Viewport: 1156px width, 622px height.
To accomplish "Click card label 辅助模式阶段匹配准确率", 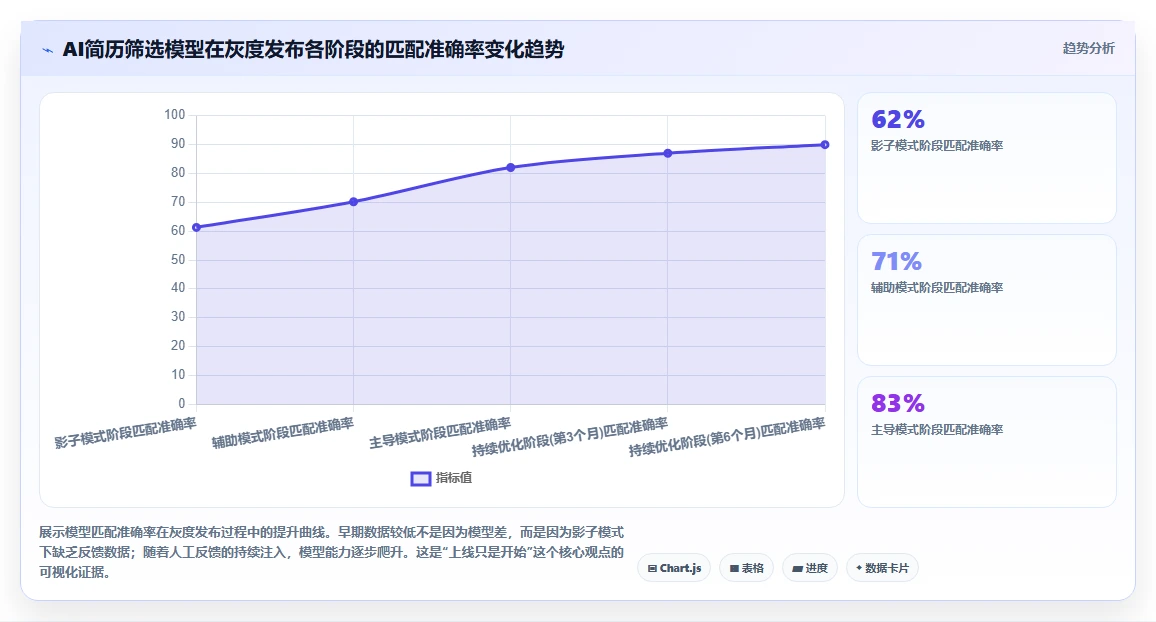I will pos(936,288).
